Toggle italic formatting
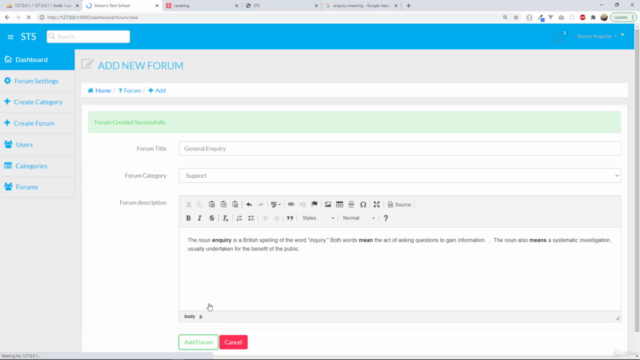 [x=200, y=218]
